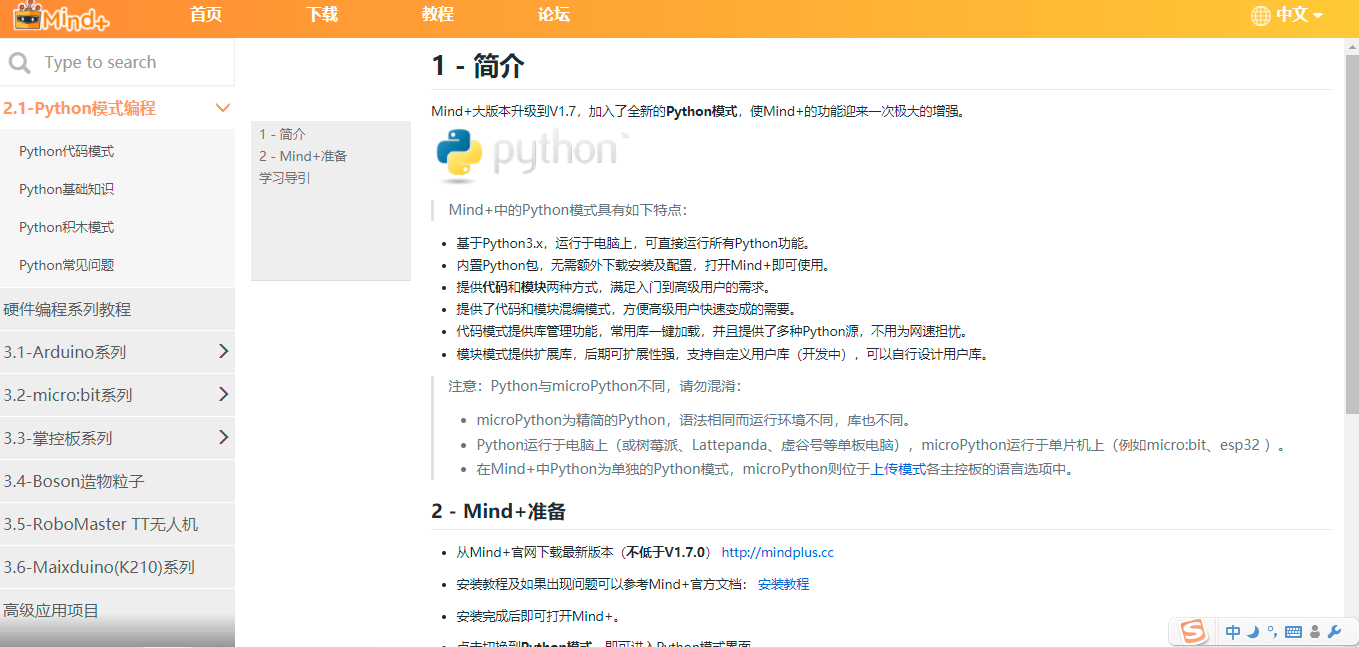The image size is (1359, 648).
Task: Open the 安装教程 hyperlink
Action: click(x=784, y=584)
